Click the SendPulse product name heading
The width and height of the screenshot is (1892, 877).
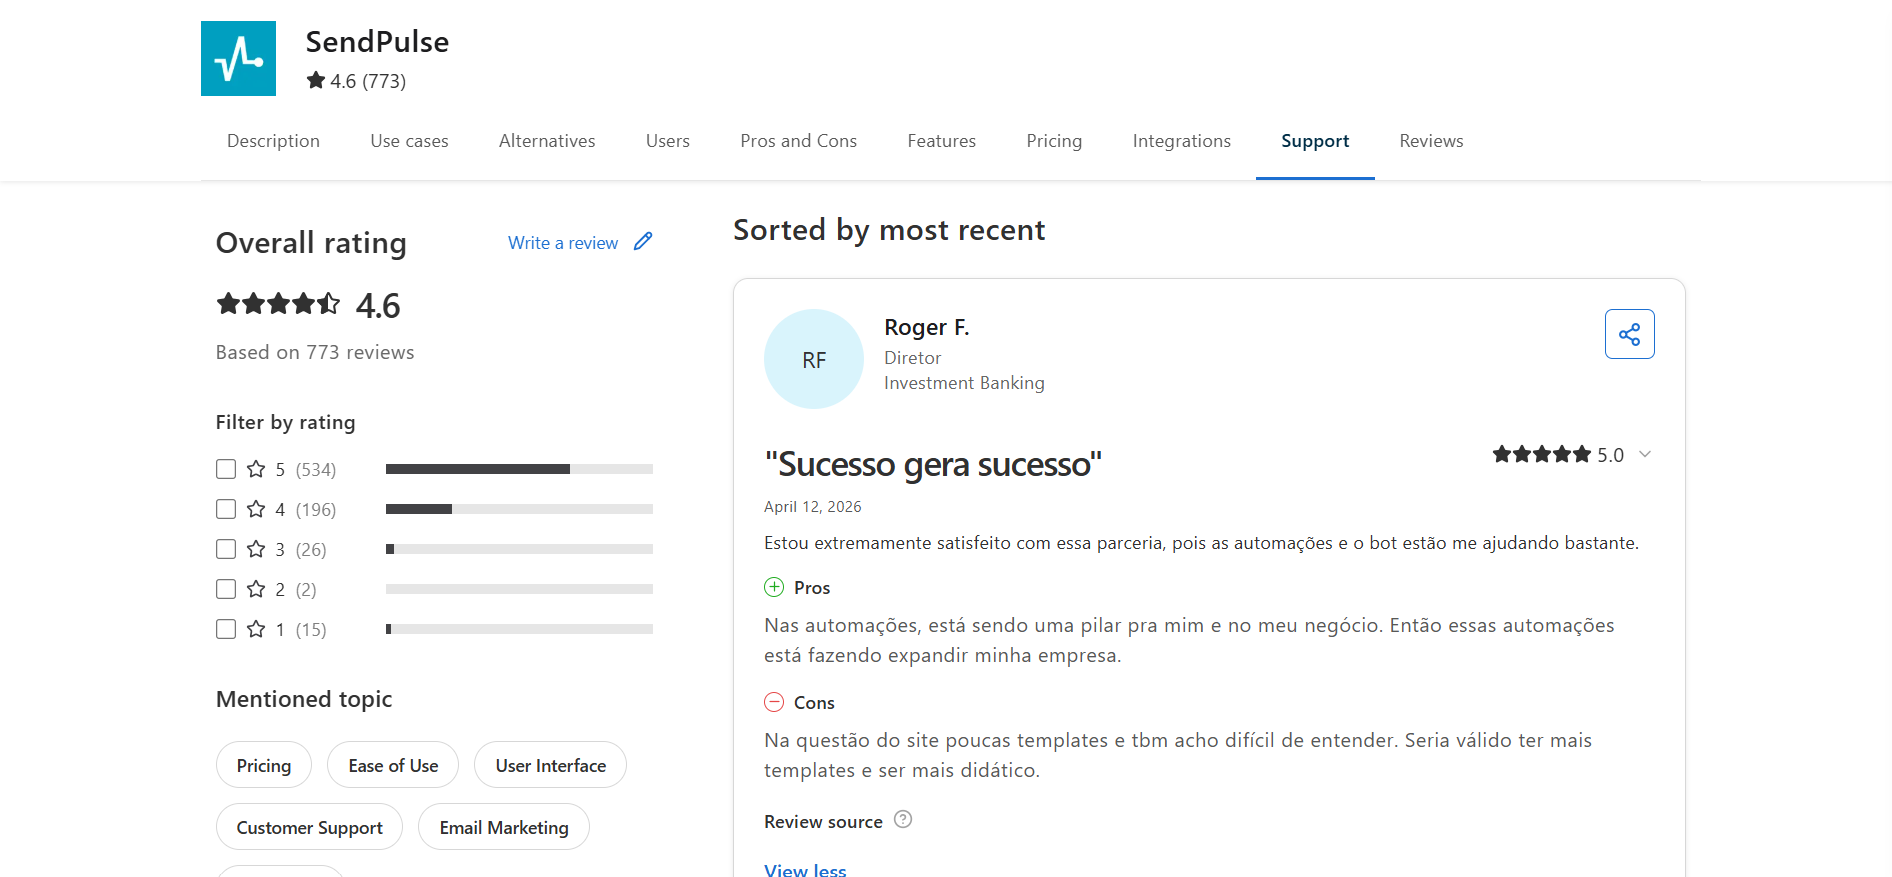tap(377, 42)
